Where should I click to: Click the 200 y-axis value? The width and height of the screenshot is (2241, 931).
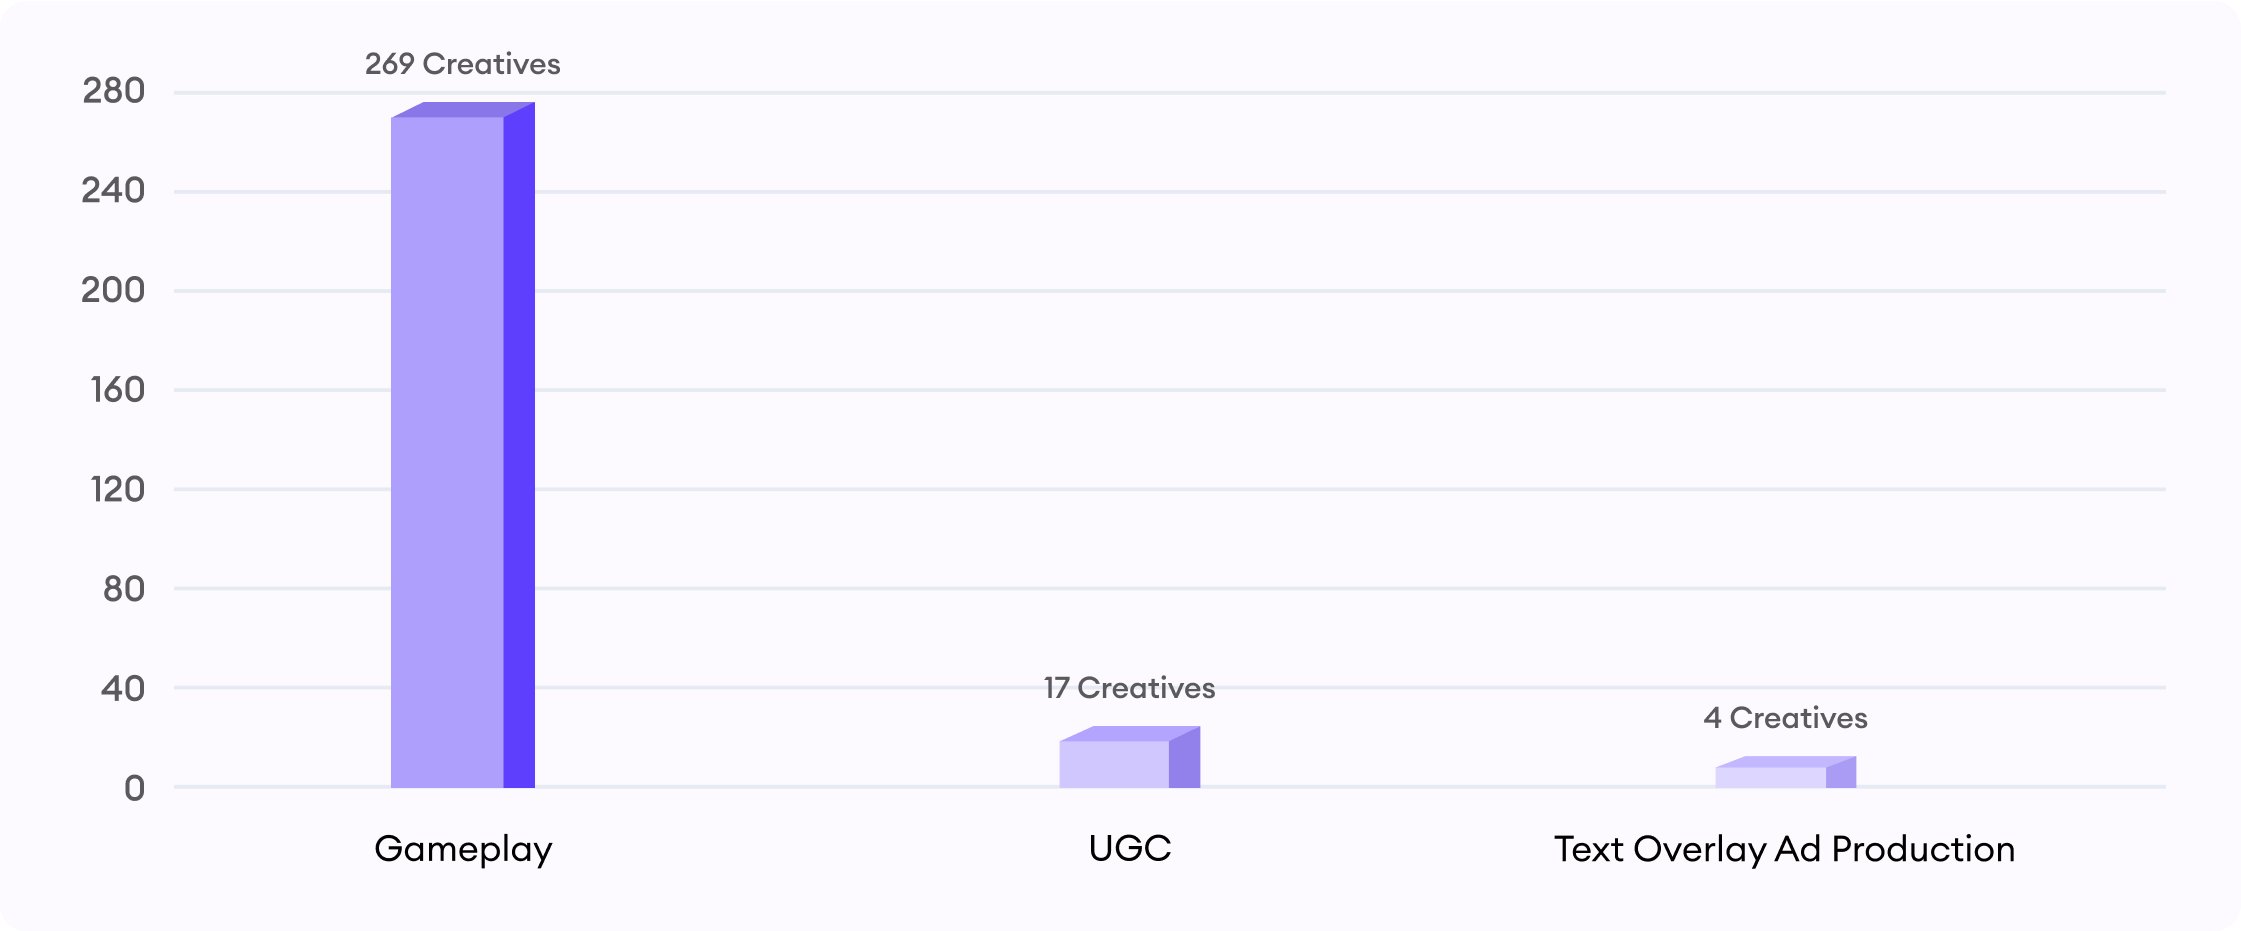click(x=113, y=290)
